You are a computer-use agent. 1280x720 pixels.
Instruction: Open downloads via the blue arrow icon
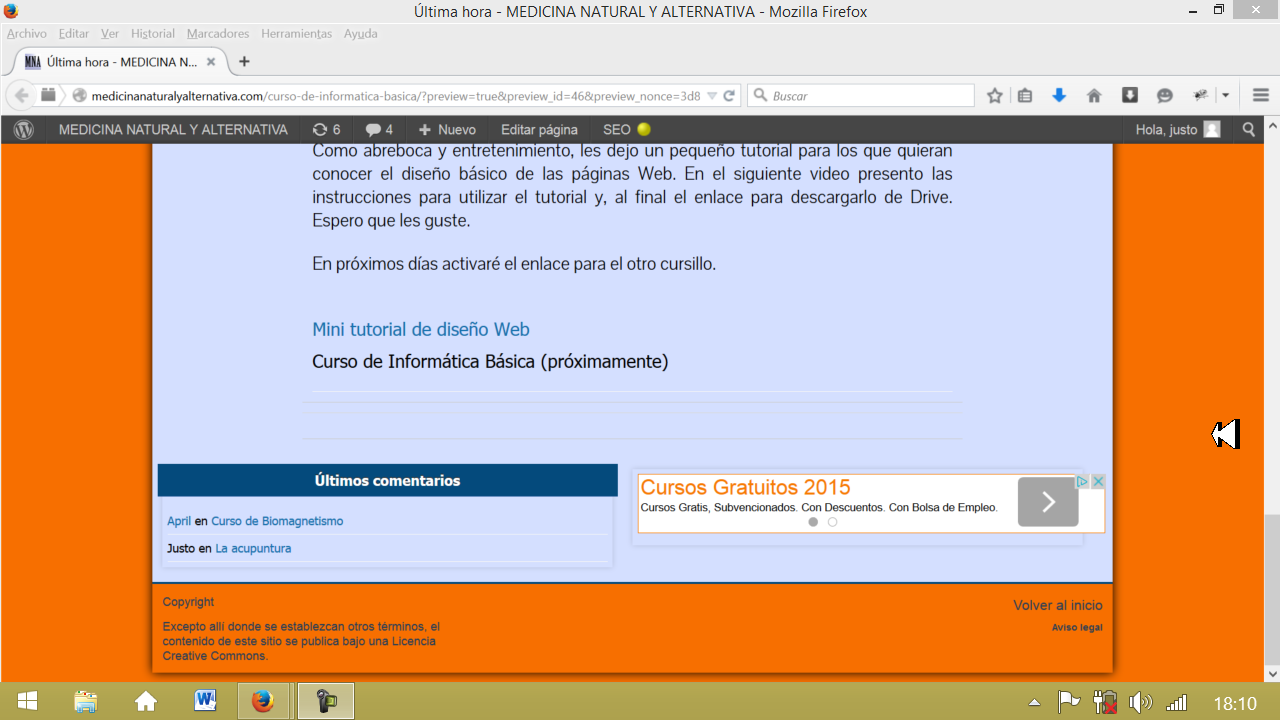click(x=1059, y=95)
